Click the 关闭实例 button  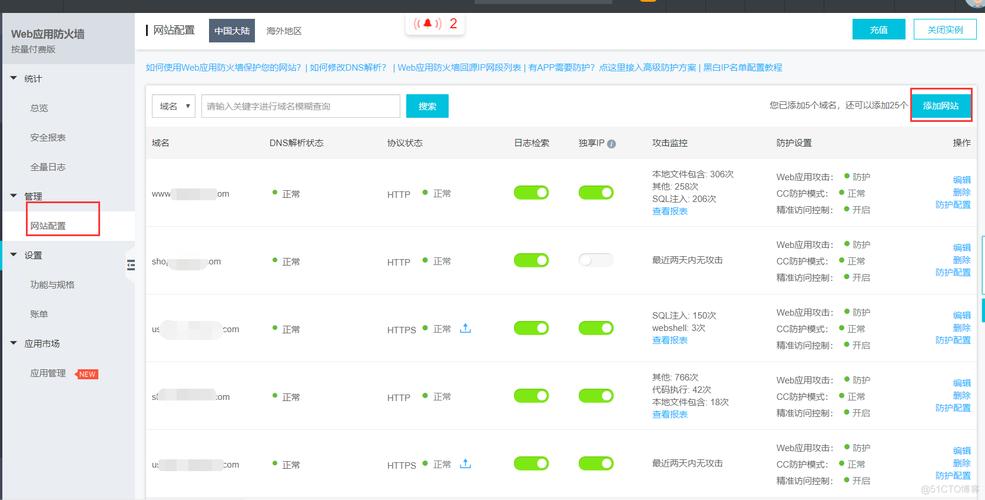(x=945, y=30)
